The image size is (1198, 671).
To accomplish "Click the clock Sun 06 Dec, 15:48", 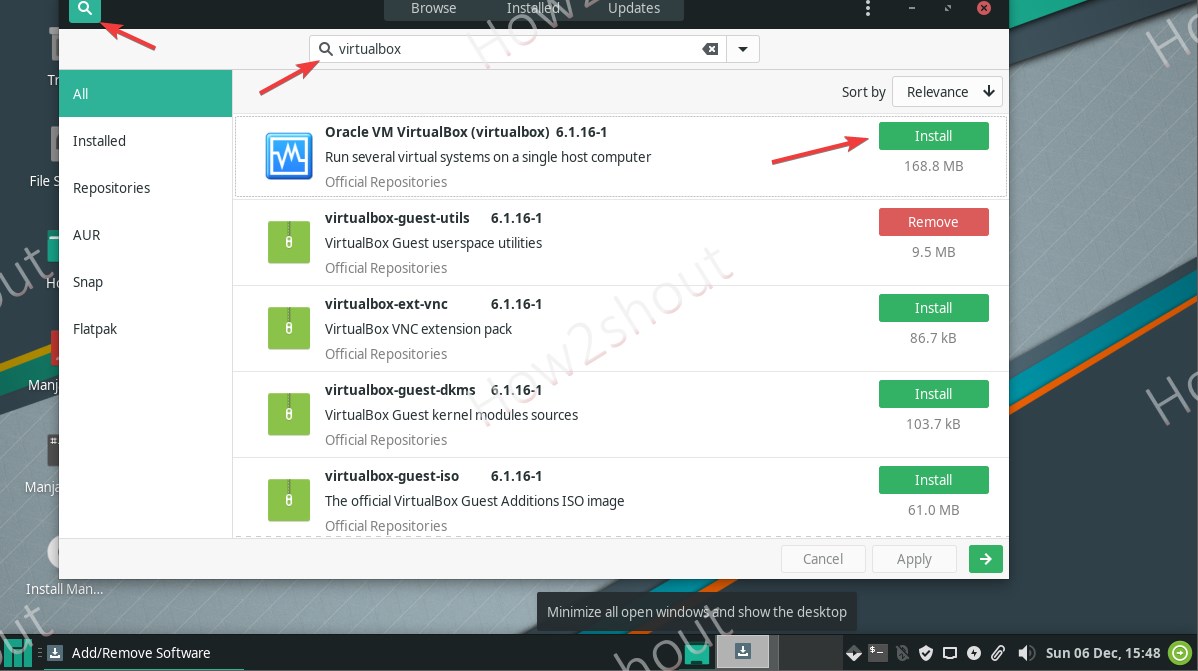I will [1102, 653].
